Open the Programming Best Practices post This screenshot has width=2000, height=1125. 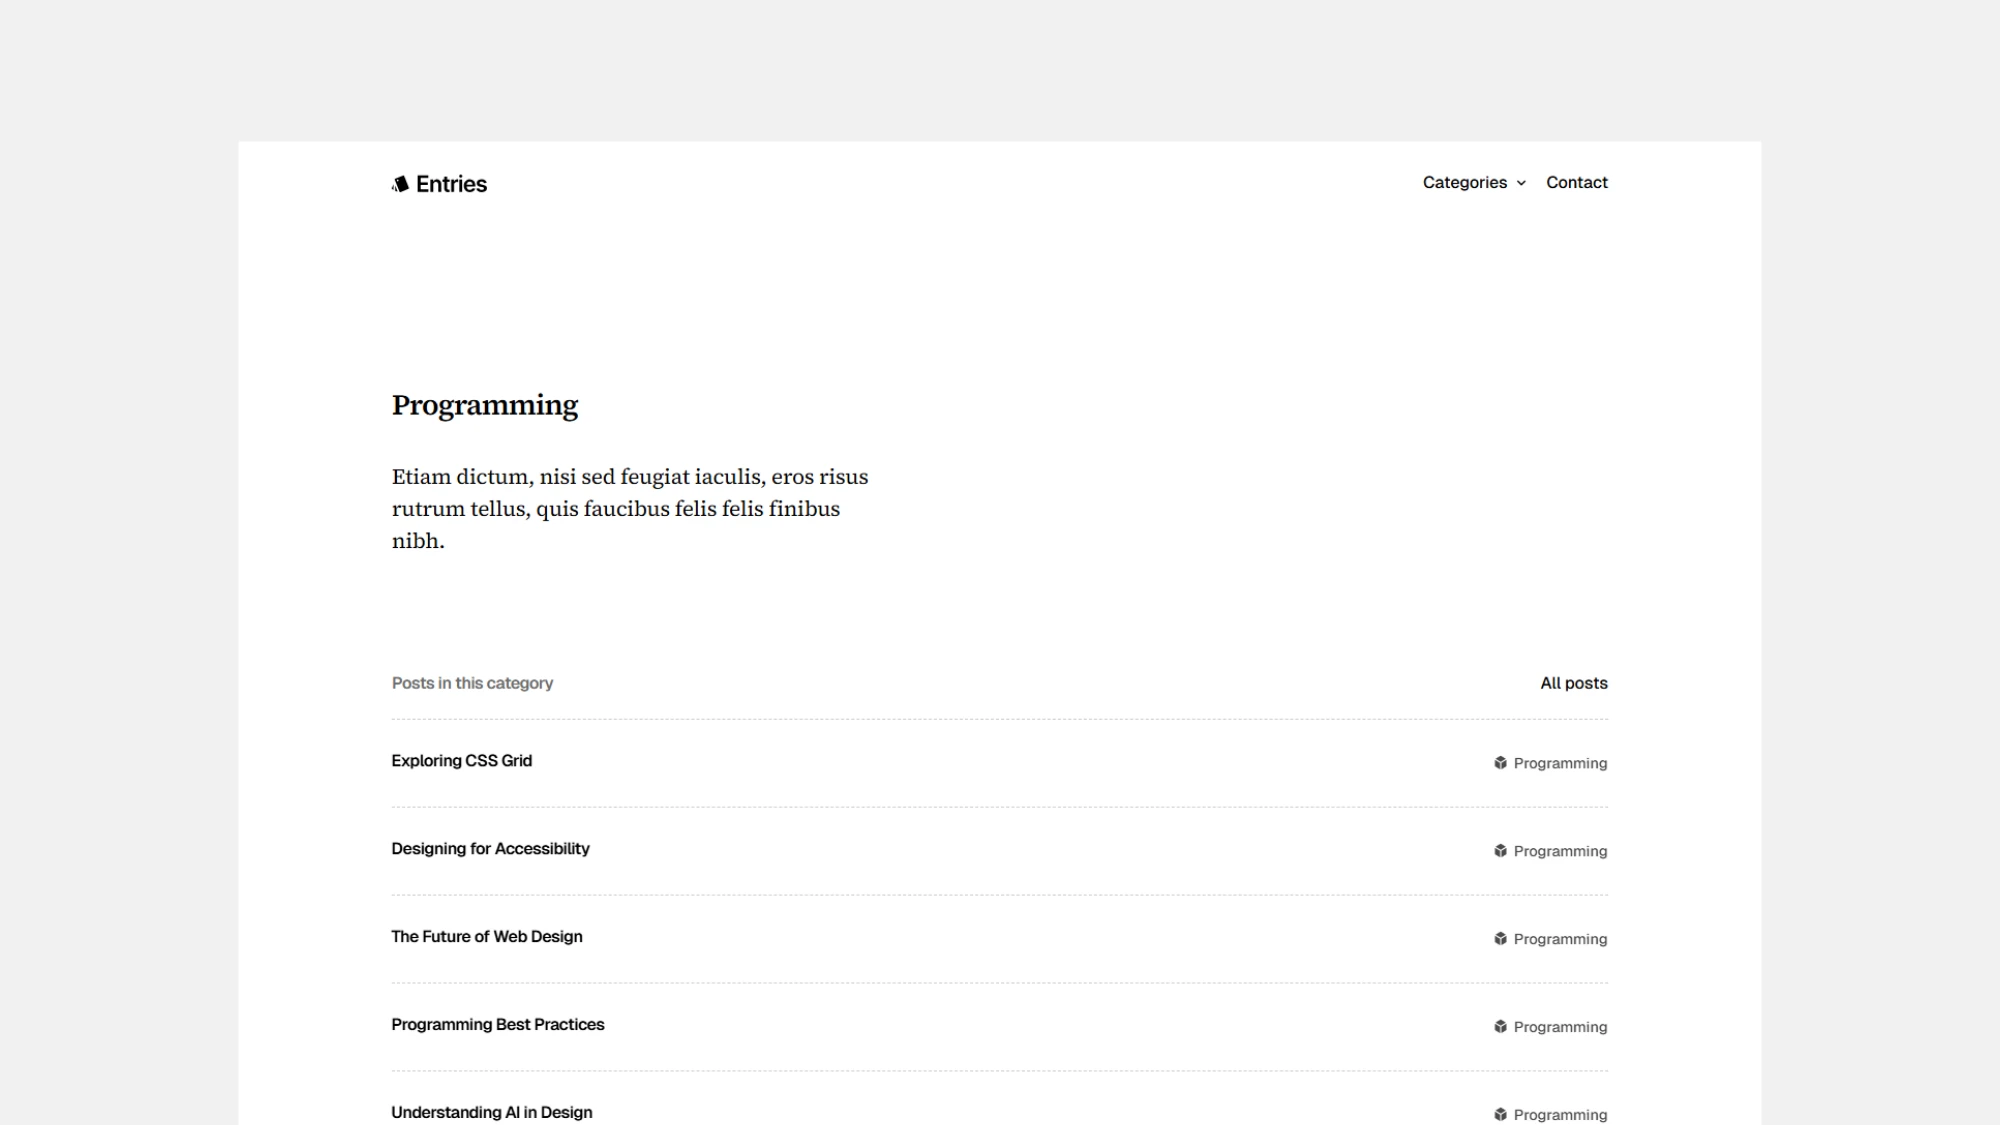(x=497, y=1024)
